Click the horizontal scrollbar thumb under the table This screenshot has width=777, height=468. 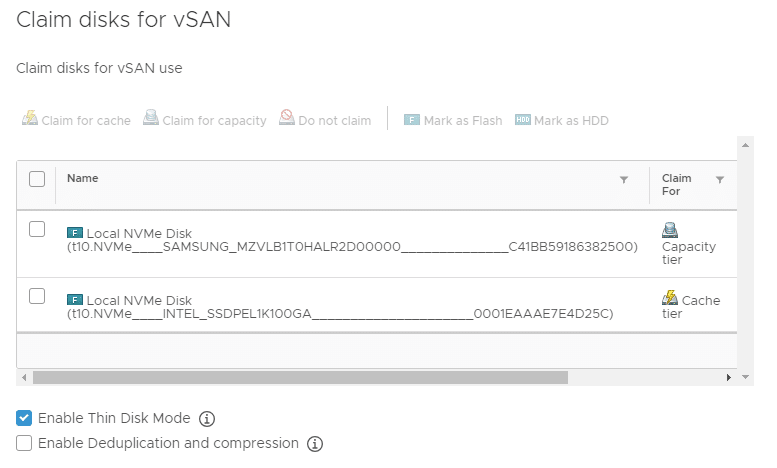[x=300, y=377]
